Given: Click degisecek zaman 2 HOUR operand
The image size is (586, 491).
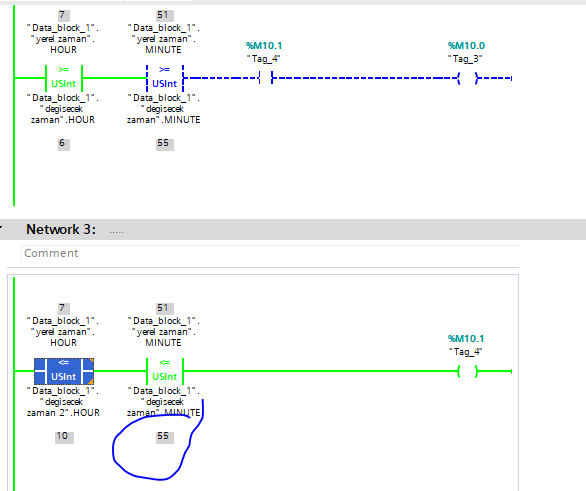Looking at the screenshot, I should tap(63, 402).
